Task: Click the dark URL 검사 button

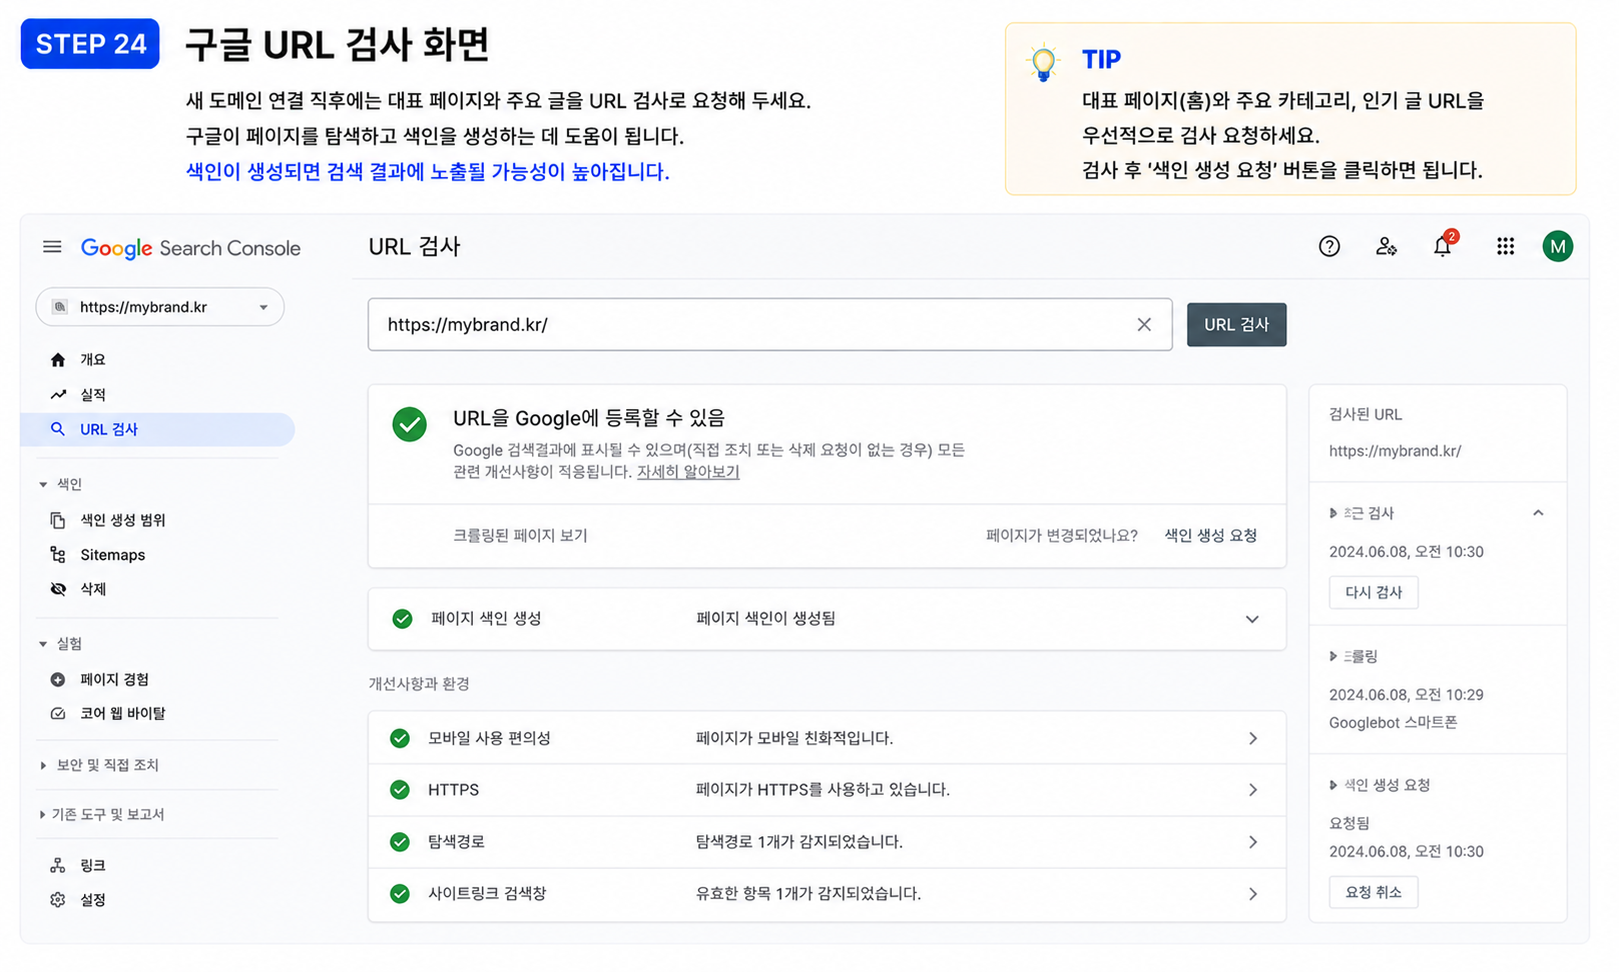Action: pyautogui.click(x=1236, y=324)
